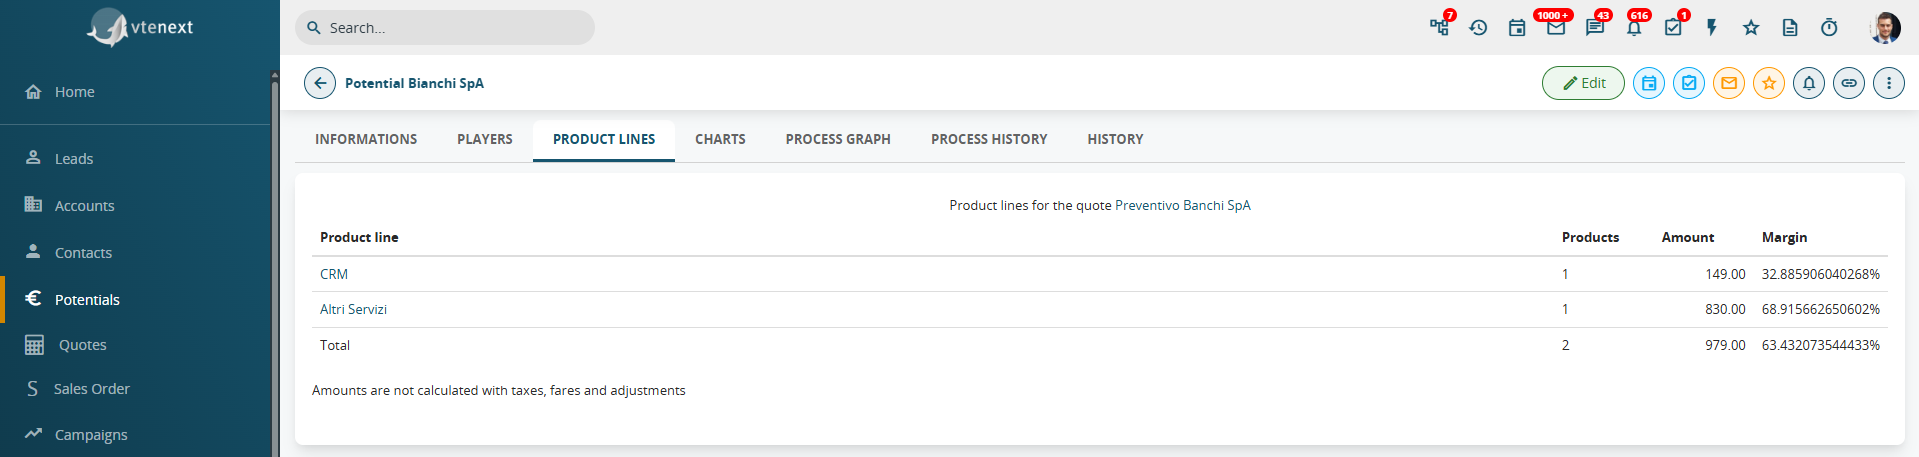Viewport: 1919px width, 457px height.
Task: Click the Potential Bianchi SpA title
Action: tap(414, 83)
